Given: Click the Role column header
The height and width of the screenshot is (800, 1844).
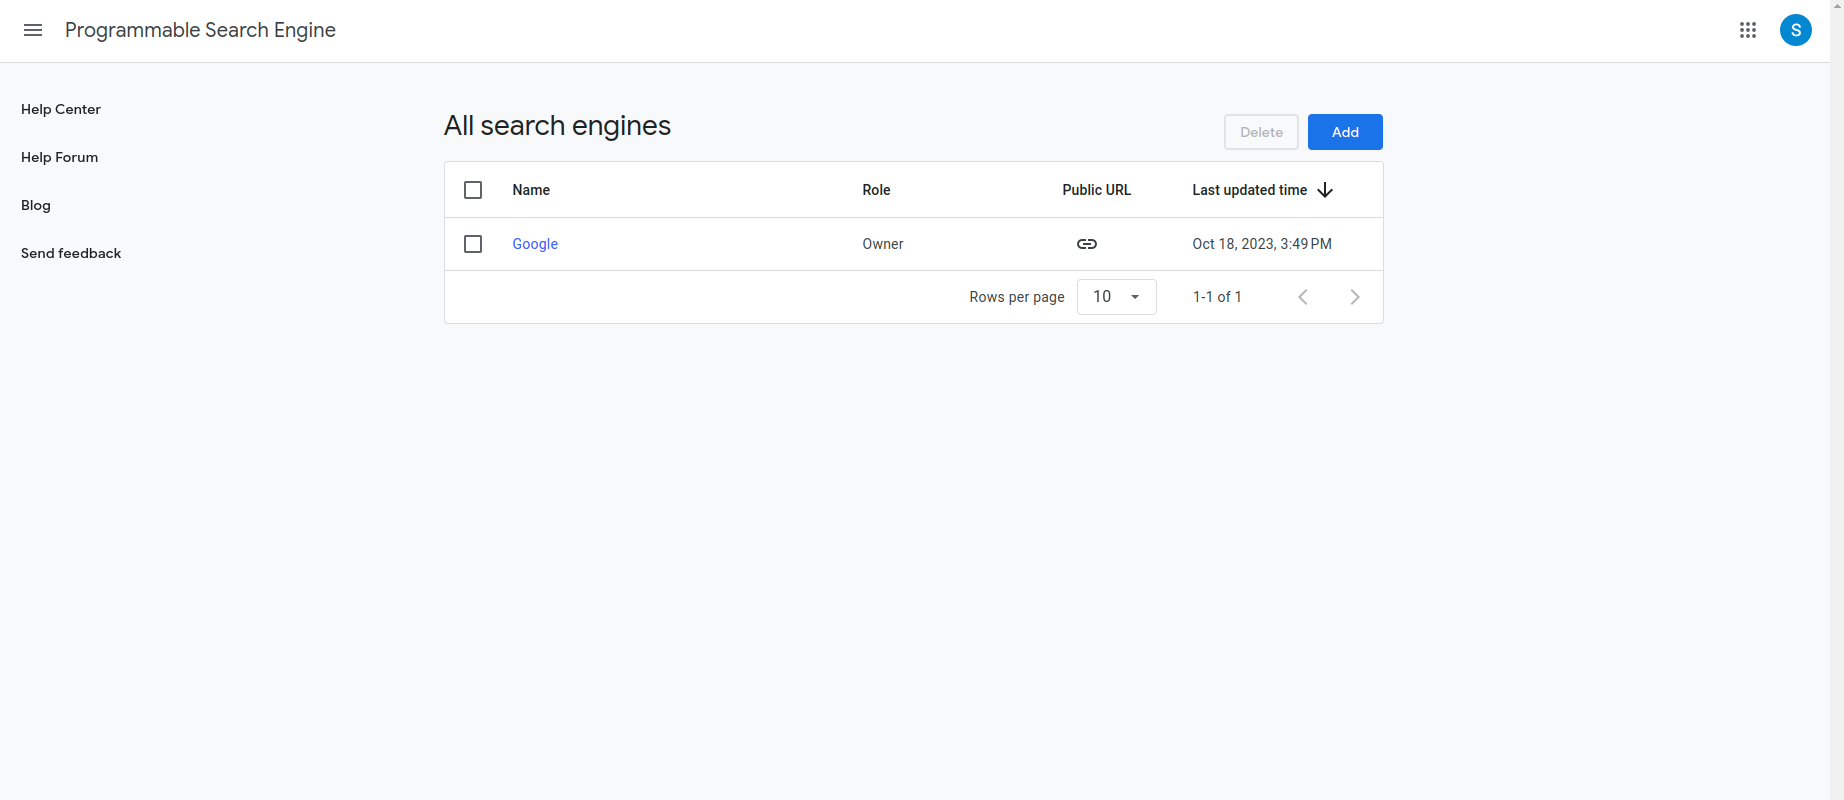Looking at the screenshot, I should 876,190.
